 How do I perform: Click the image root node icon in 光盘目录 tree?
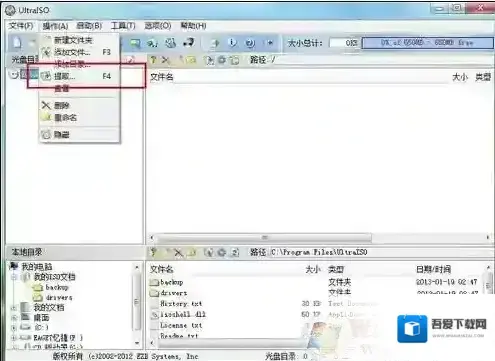(x=24, y=74)
